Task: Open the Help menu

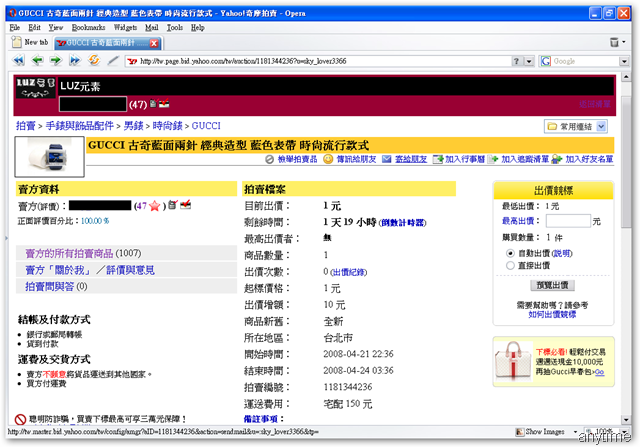Action: (x=198, y=27)
